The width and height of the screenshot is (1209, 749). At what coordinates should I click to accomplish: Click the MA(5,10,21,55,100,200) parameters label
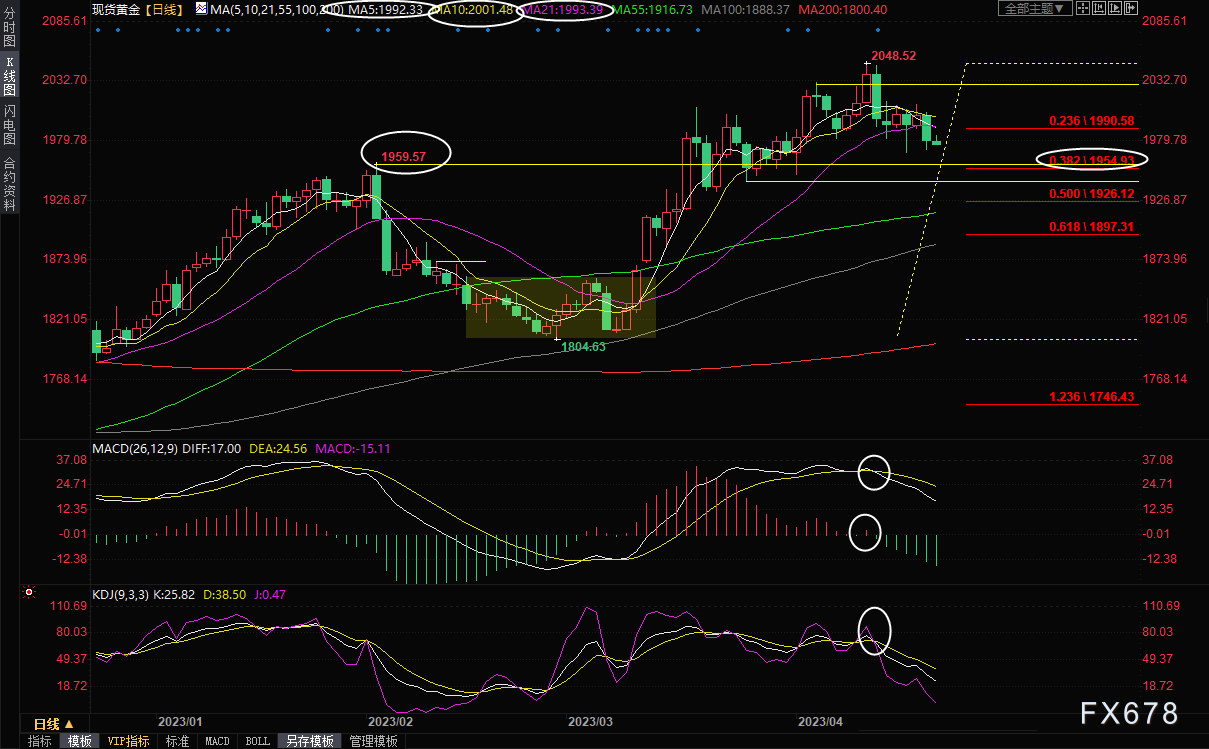[277, 9]
